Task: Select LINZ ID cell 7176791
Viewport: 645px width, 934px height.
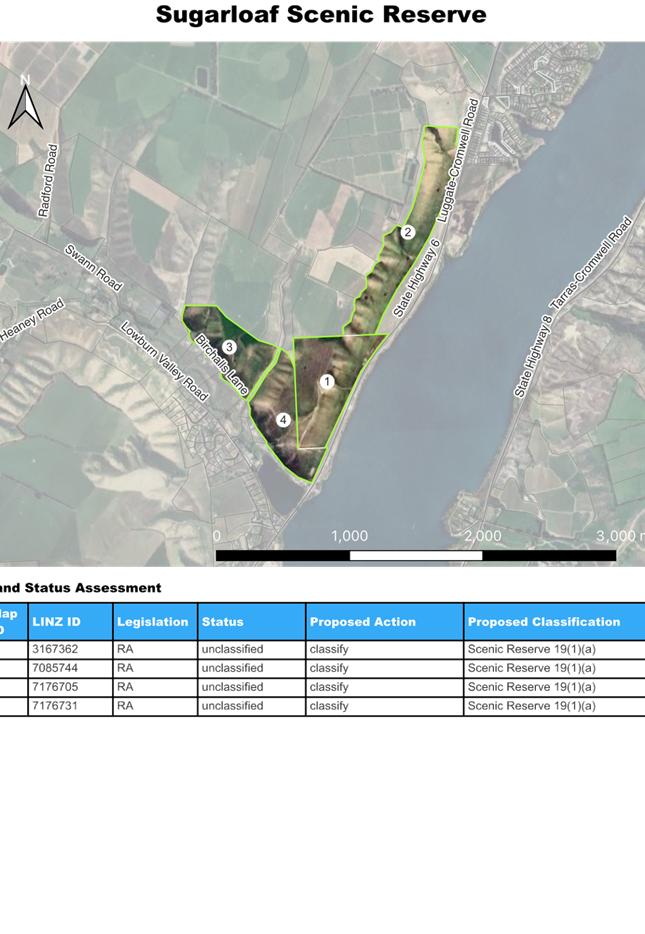Action: click(56, 706)
